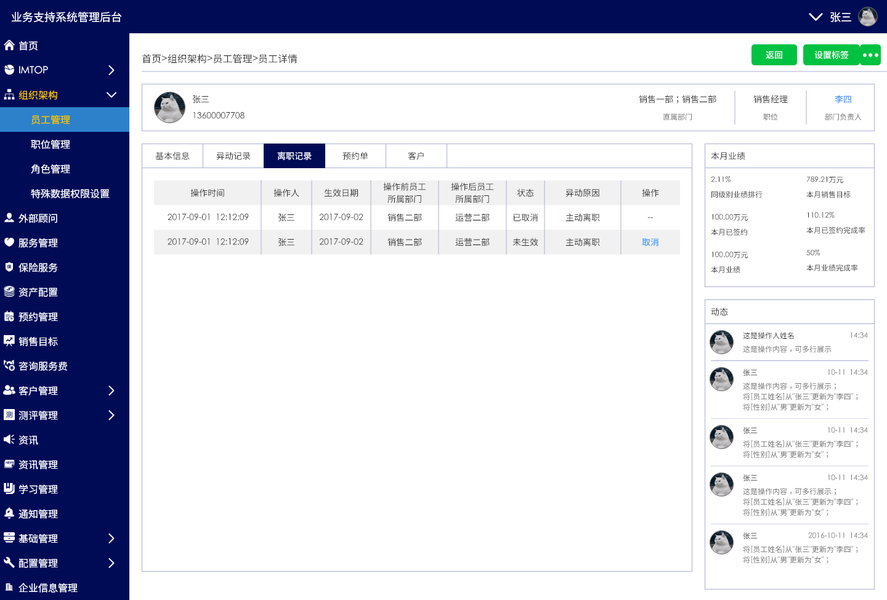Click the 异动原因 column header
Image resolution: width=887 pixels, height=600 pixels.
coord(583,193)
